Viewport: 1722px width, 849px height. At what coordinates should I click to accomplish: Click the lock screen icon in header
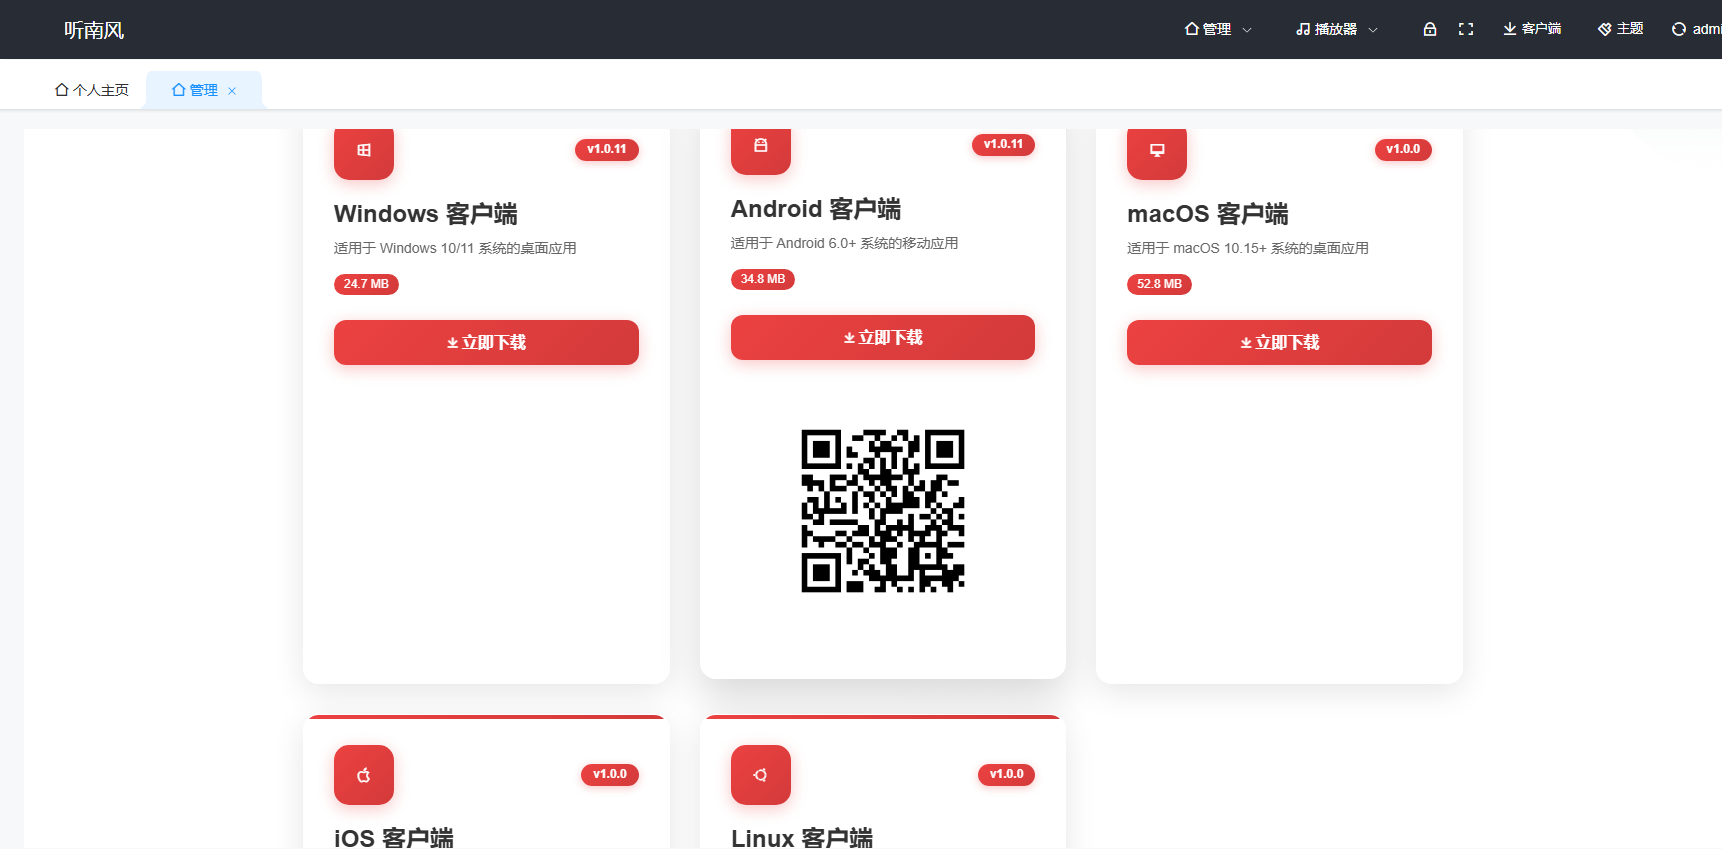tap(1430, 29)
